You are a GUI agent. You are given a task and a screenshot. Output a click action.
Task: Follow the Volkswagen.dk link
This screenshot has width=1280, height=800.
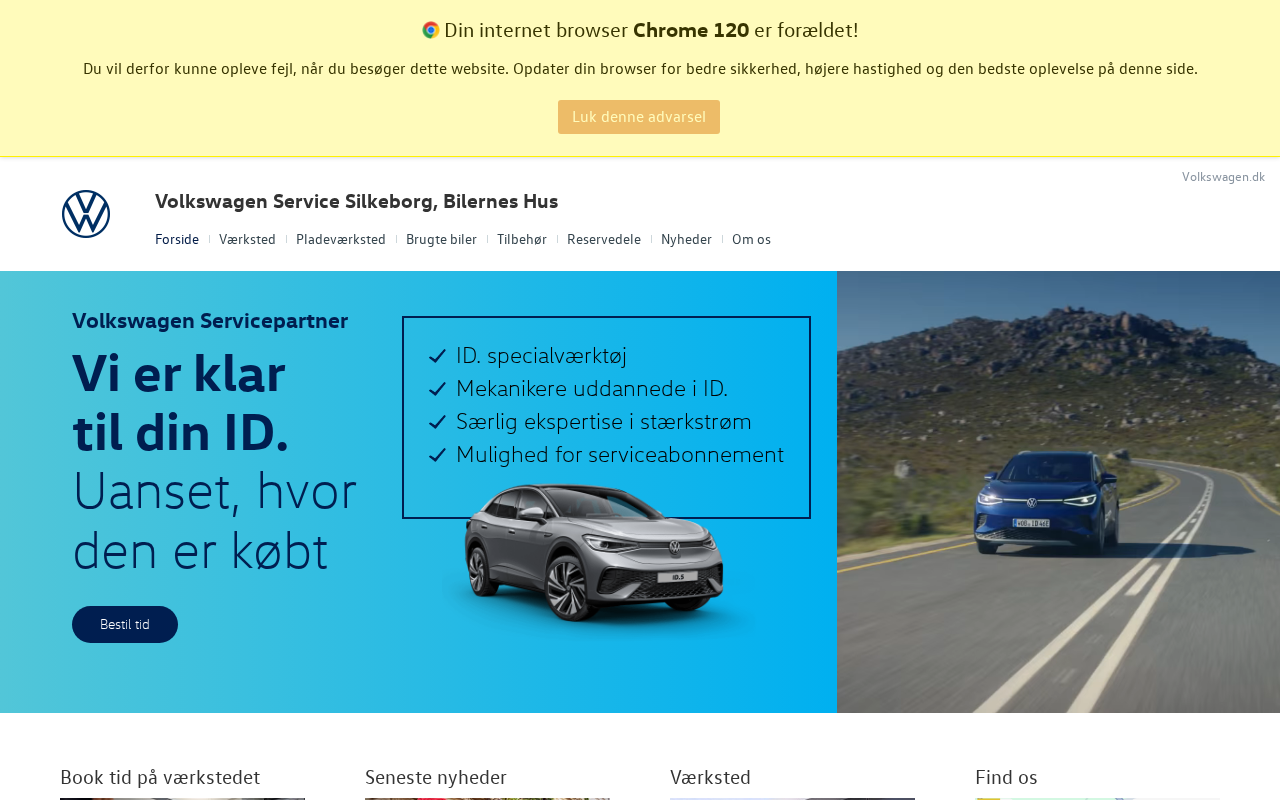tap(1223, 177)
